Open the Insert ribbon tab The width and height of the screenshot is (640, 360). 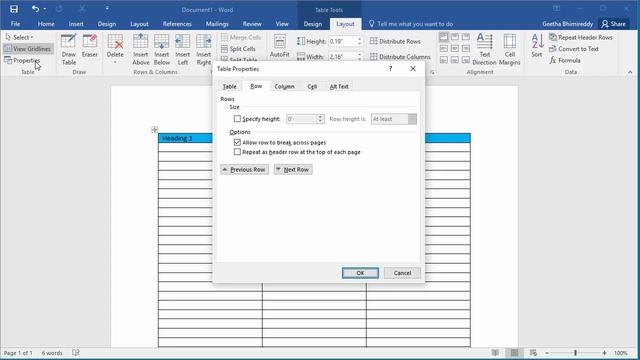76,24
